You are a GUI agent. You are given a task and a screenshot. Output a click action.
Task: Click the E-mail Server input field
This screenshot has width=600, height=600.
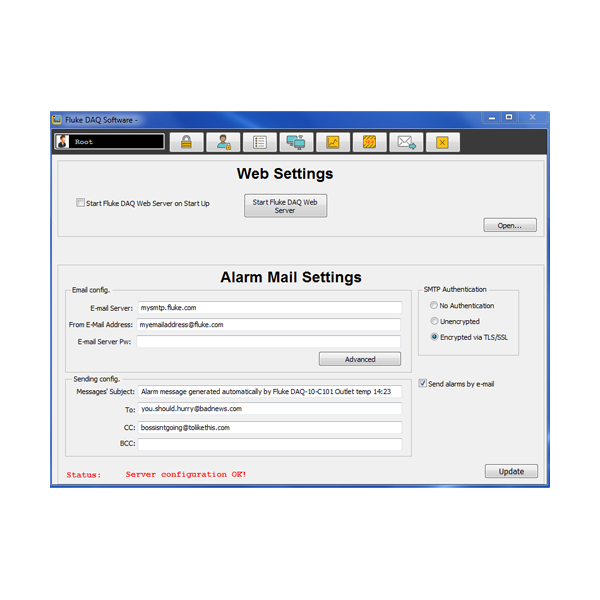[270, 307]
